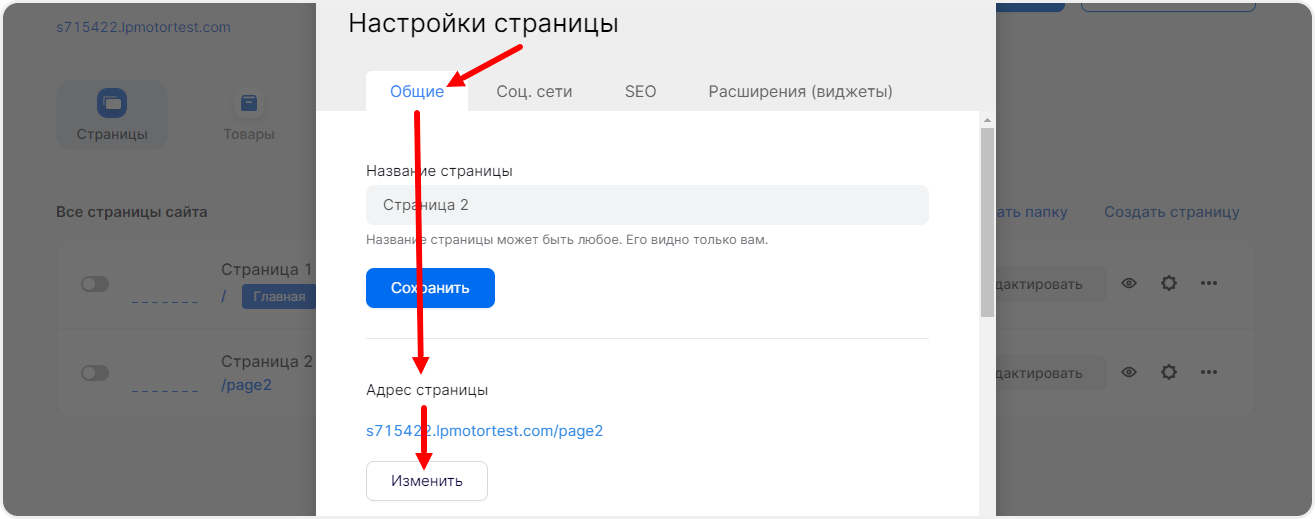Image resolution: width=1315 pixels, height=519 pixels.
Task: Toggle the switch for Страница 2
Action: click(x=95, y=373)
